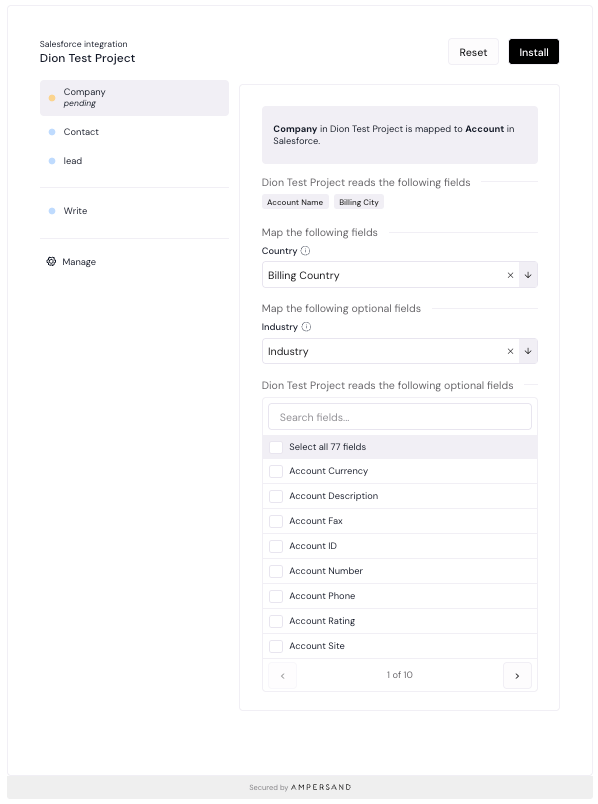Screen dimensions: 598x804
Task: Open the Write section
Action: (x=134, y=211)
